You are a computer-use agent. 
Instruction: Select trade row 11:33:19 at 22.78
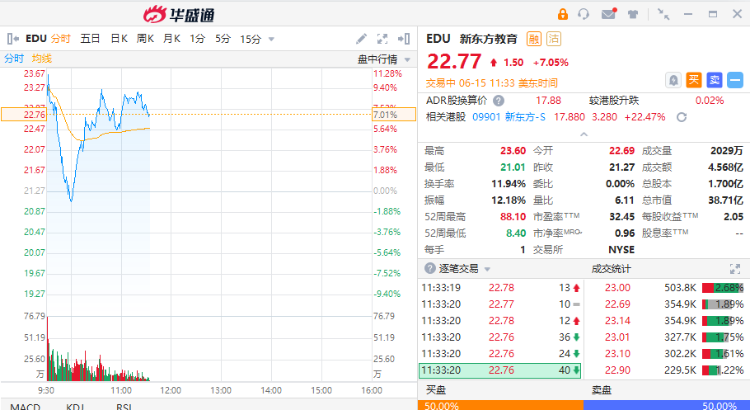(x=500, y=288)
